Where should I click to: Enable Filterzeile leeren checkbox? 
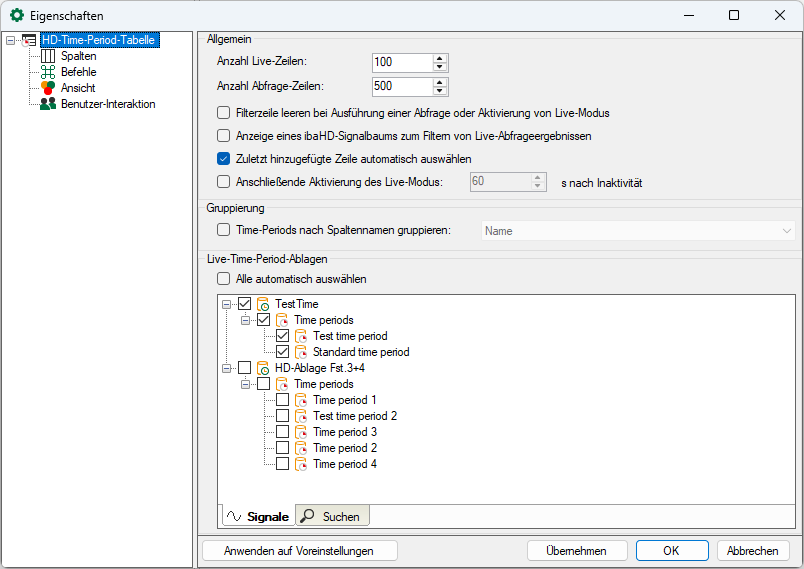click(224, 113)
